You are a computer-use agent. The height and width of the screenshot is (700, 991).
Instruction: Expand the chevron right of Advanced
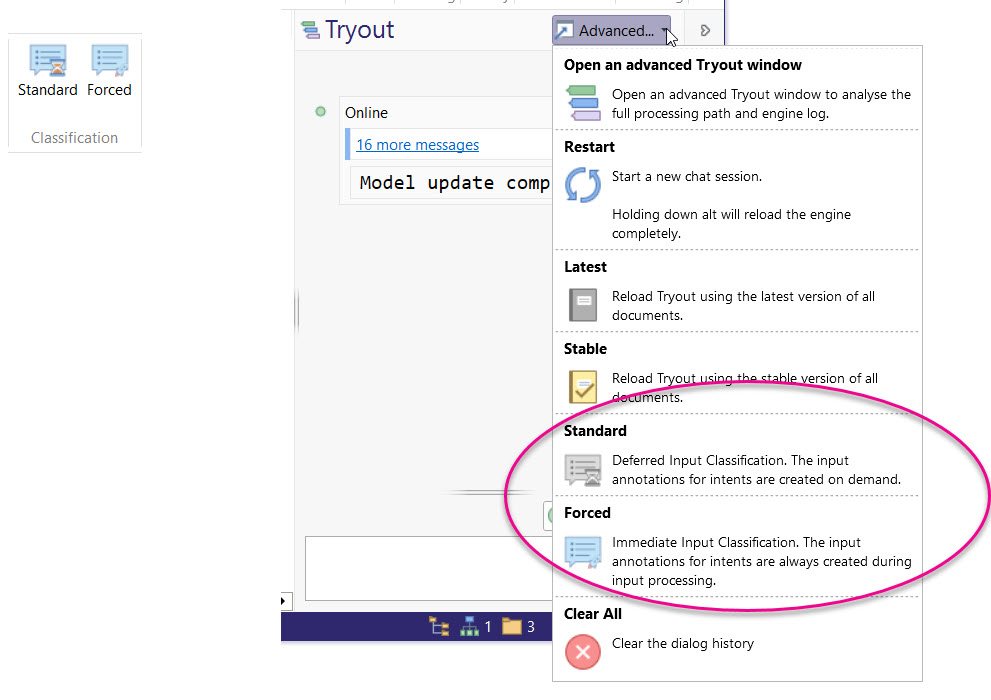(x=705, y=31)
